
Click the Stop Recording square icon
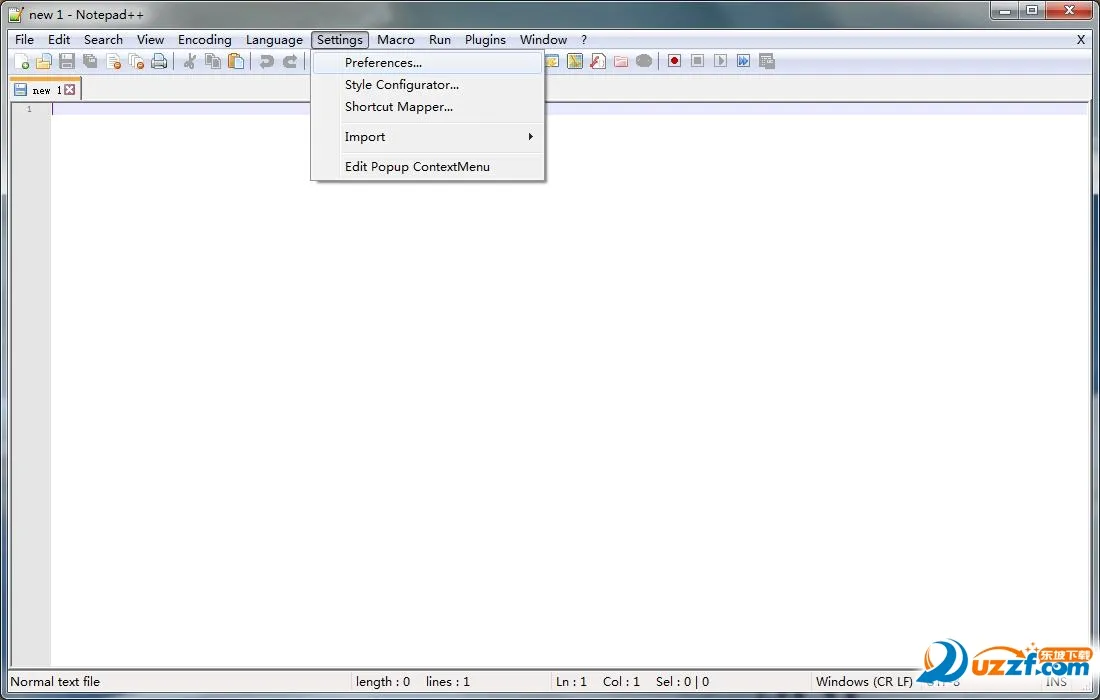click(x=697, y=62)
